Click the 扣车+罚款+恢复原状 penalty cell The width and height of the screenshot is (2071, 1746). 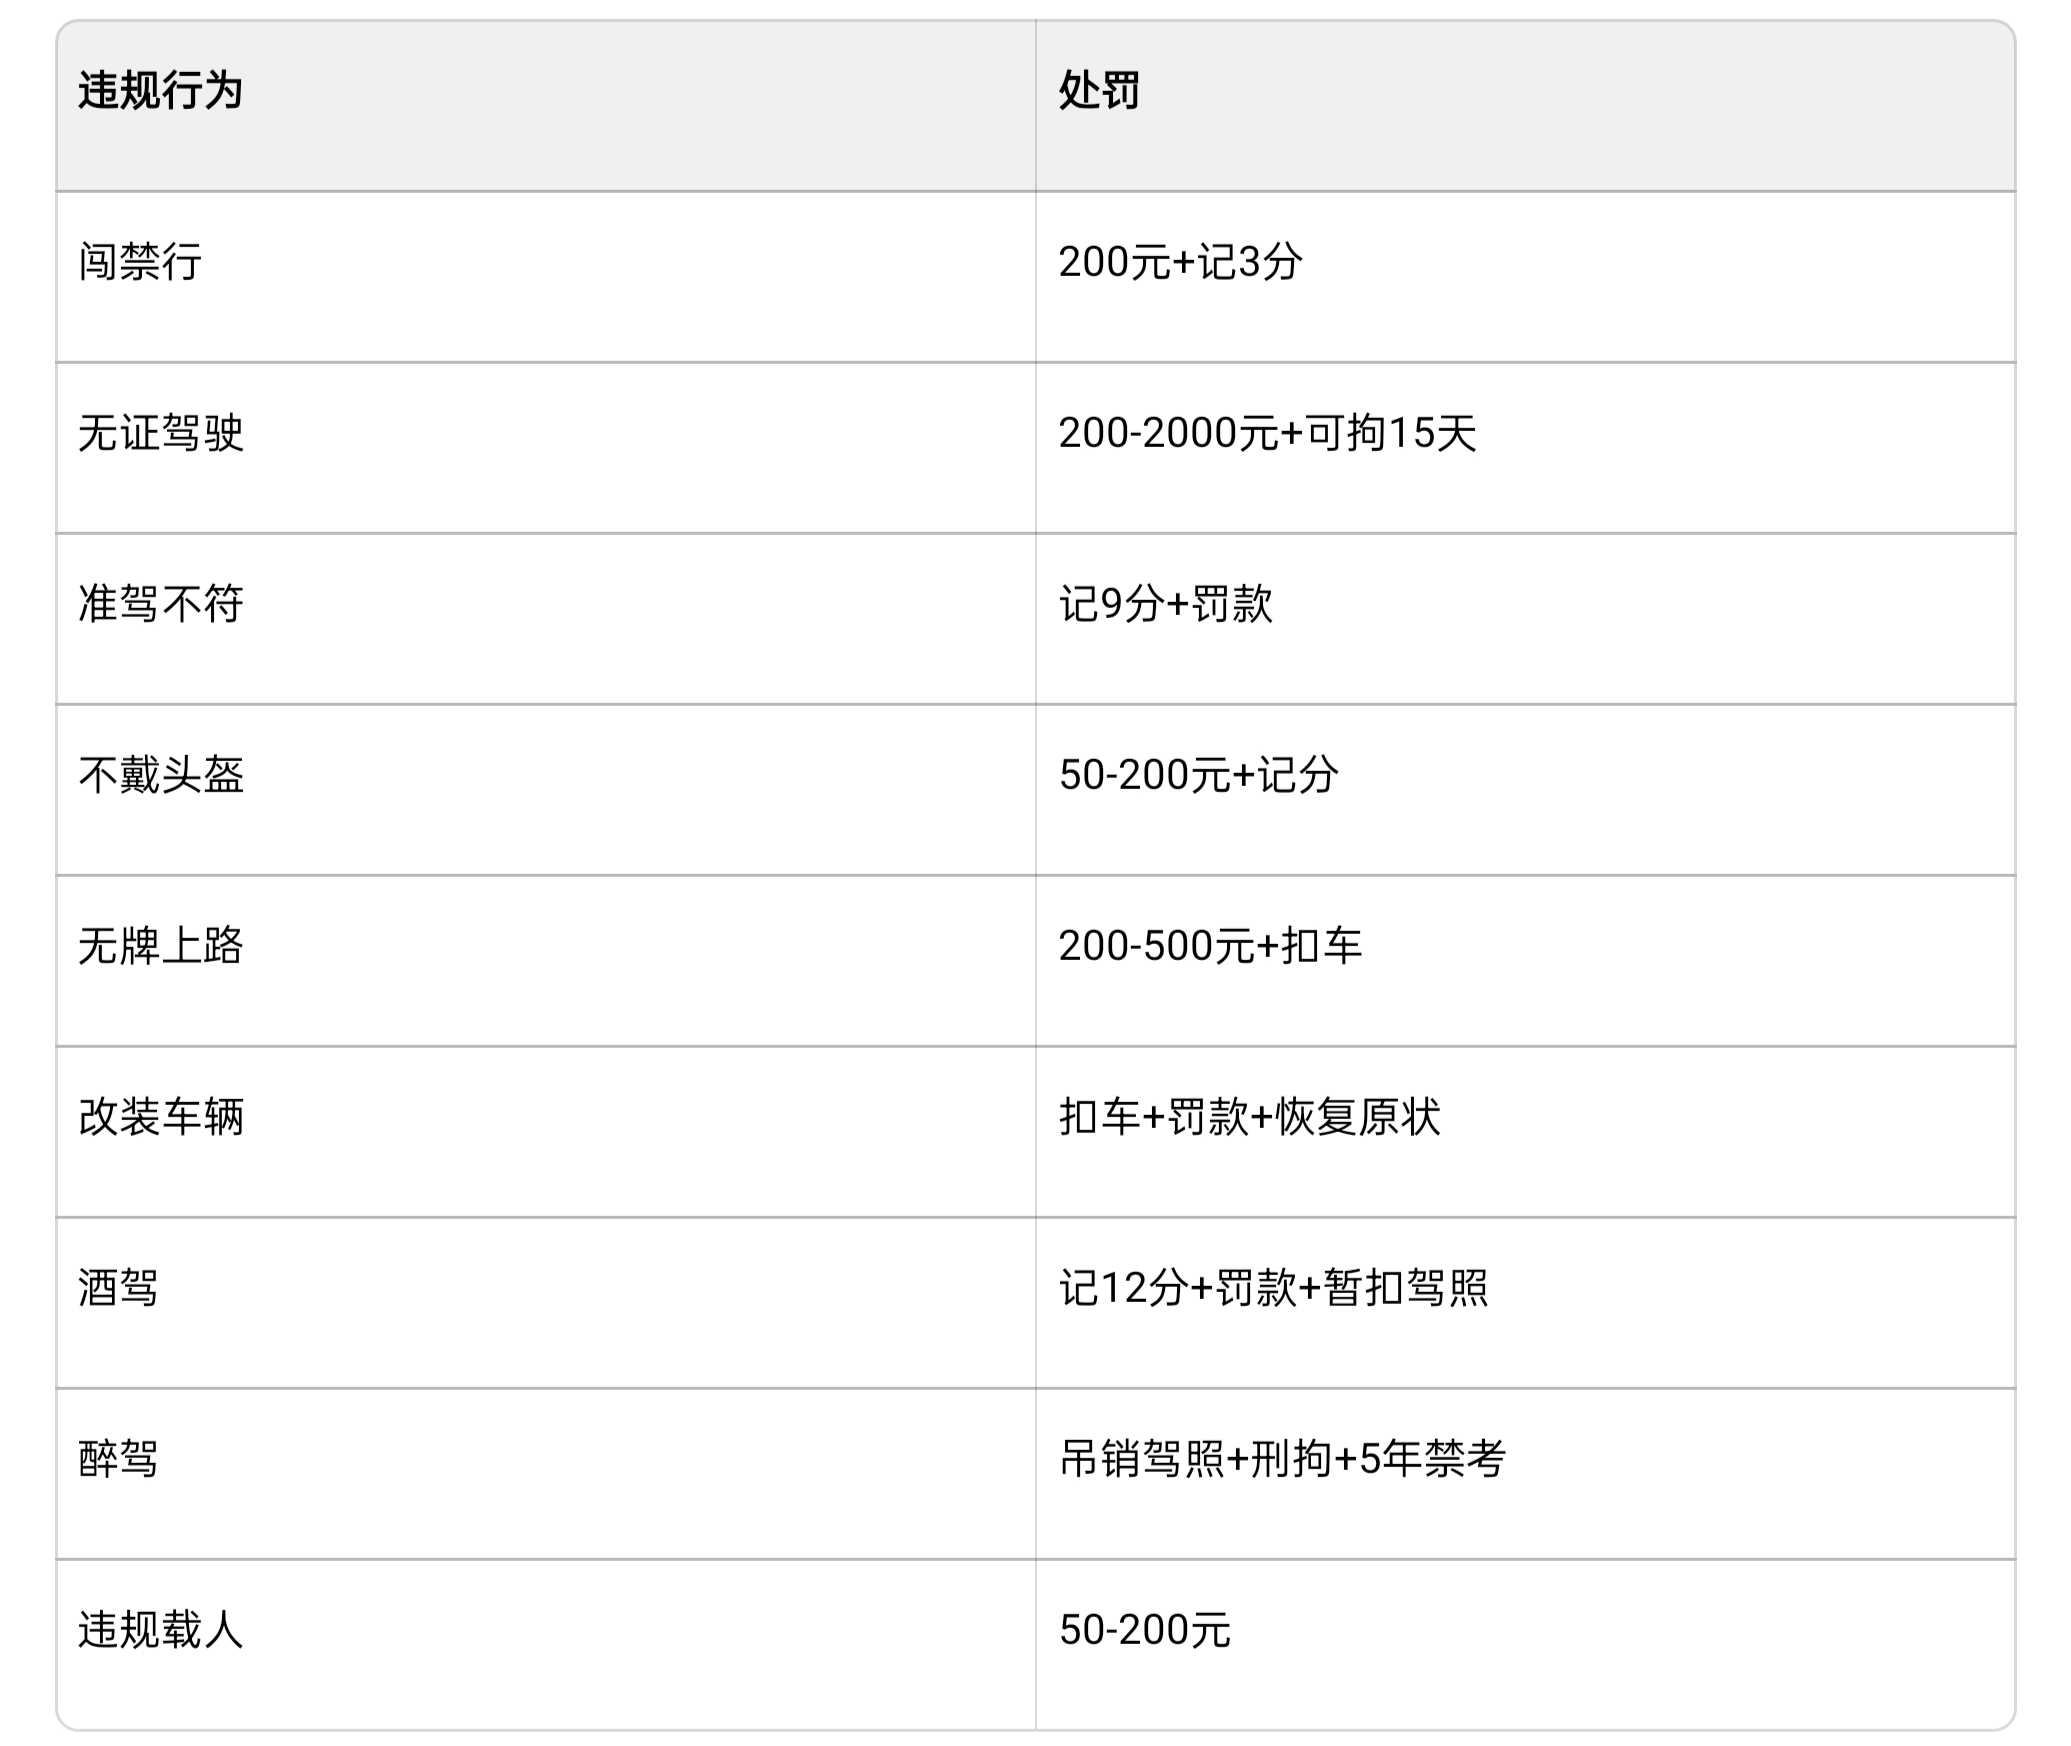(1250, 1118)
